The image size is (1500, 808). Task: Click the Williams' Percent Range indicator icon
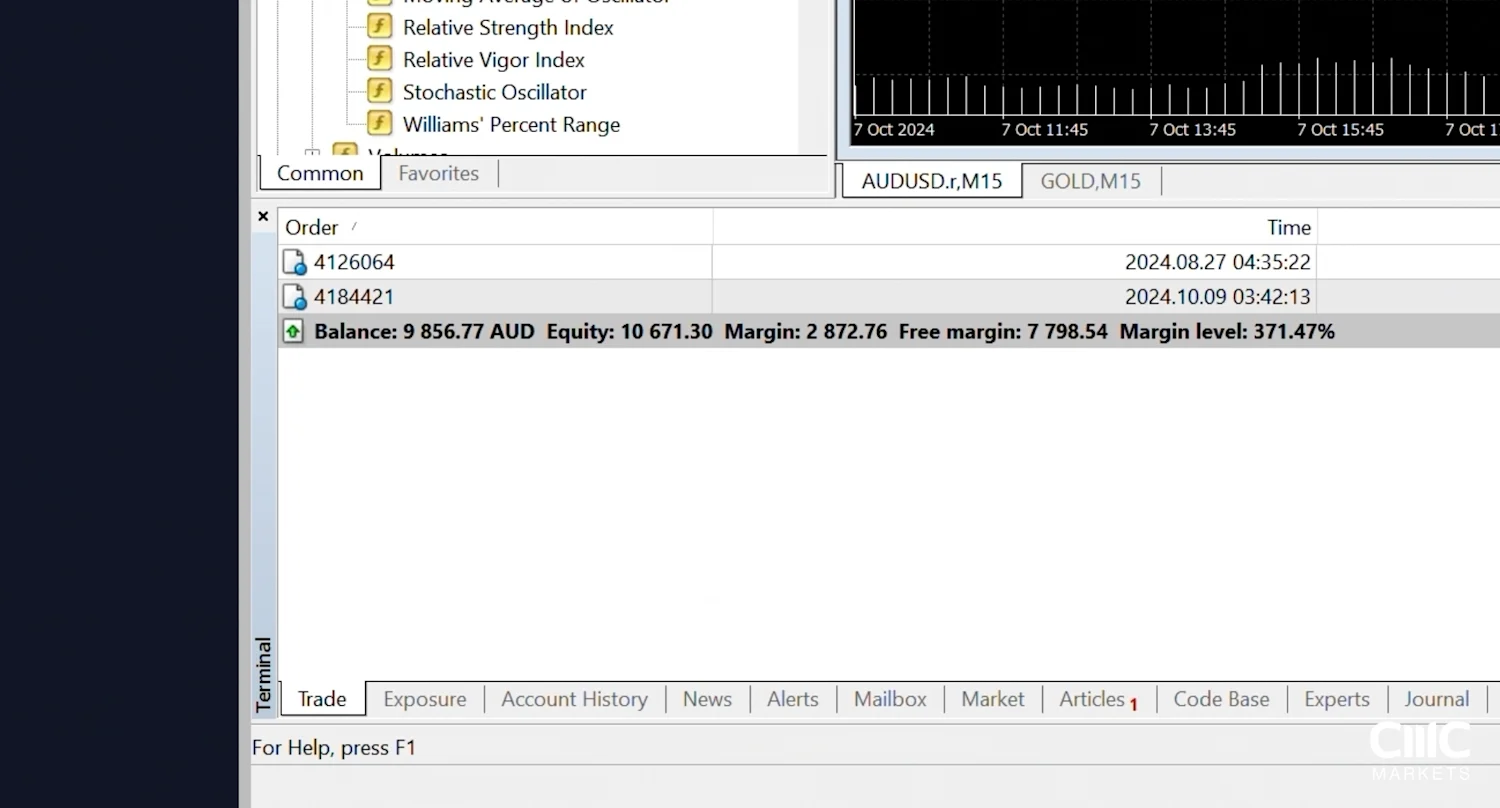point(378,122)
